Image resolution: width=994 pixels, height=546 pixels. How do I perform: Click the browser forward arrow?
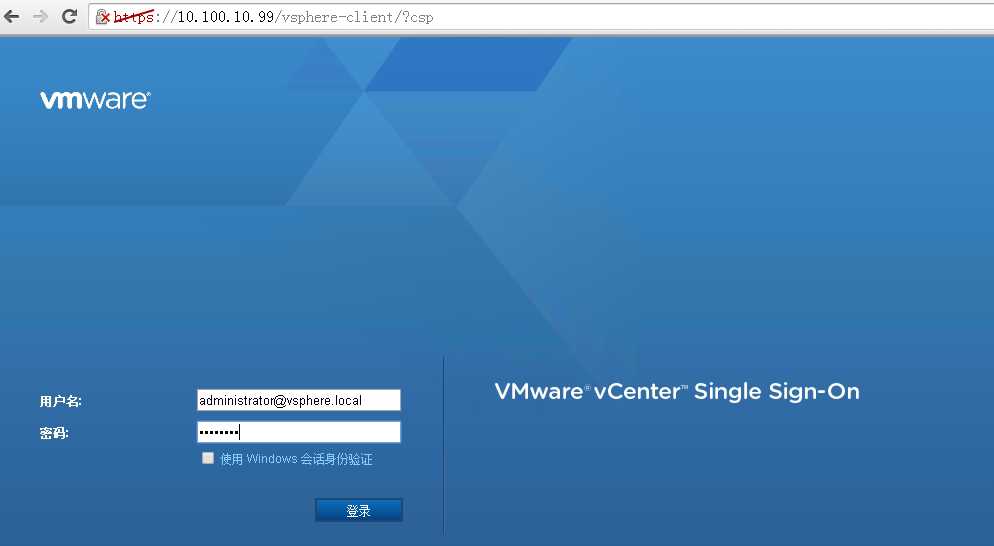[41, 16]
